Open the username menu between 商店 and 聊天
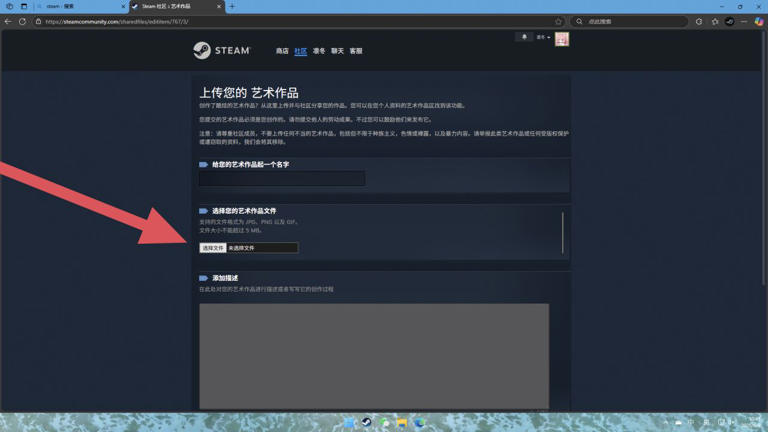Screen dimensions: 768x432 tap(319, 51)
